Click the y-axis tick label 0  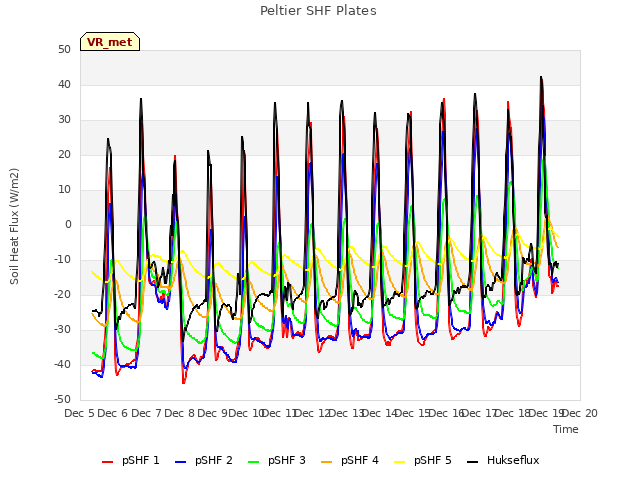pyautogui.click(x=68, y=224)
